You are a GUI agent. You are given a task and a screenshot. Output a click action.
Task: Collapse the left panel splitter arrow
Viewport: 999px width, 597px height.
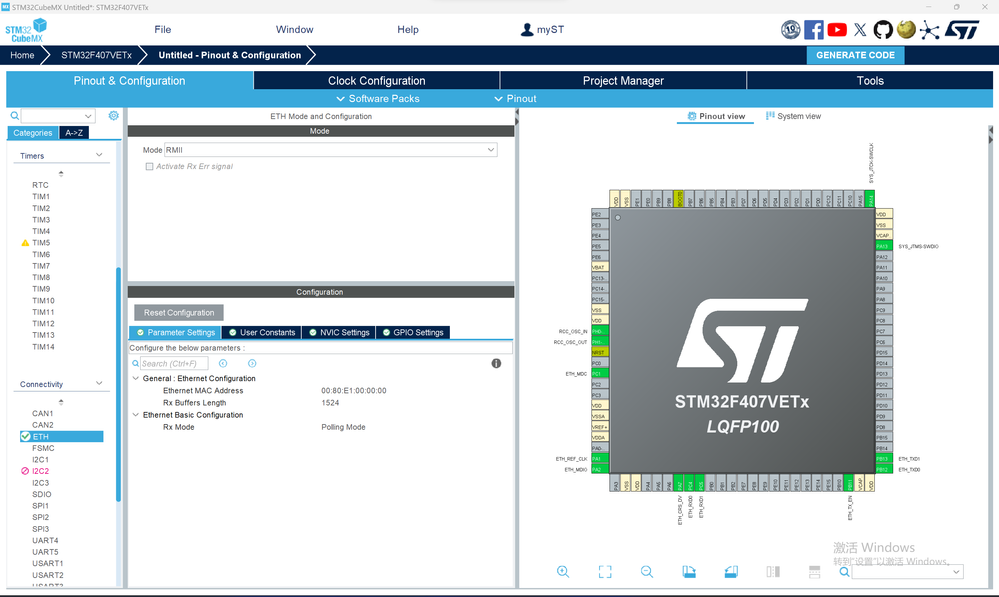point(517,113)
